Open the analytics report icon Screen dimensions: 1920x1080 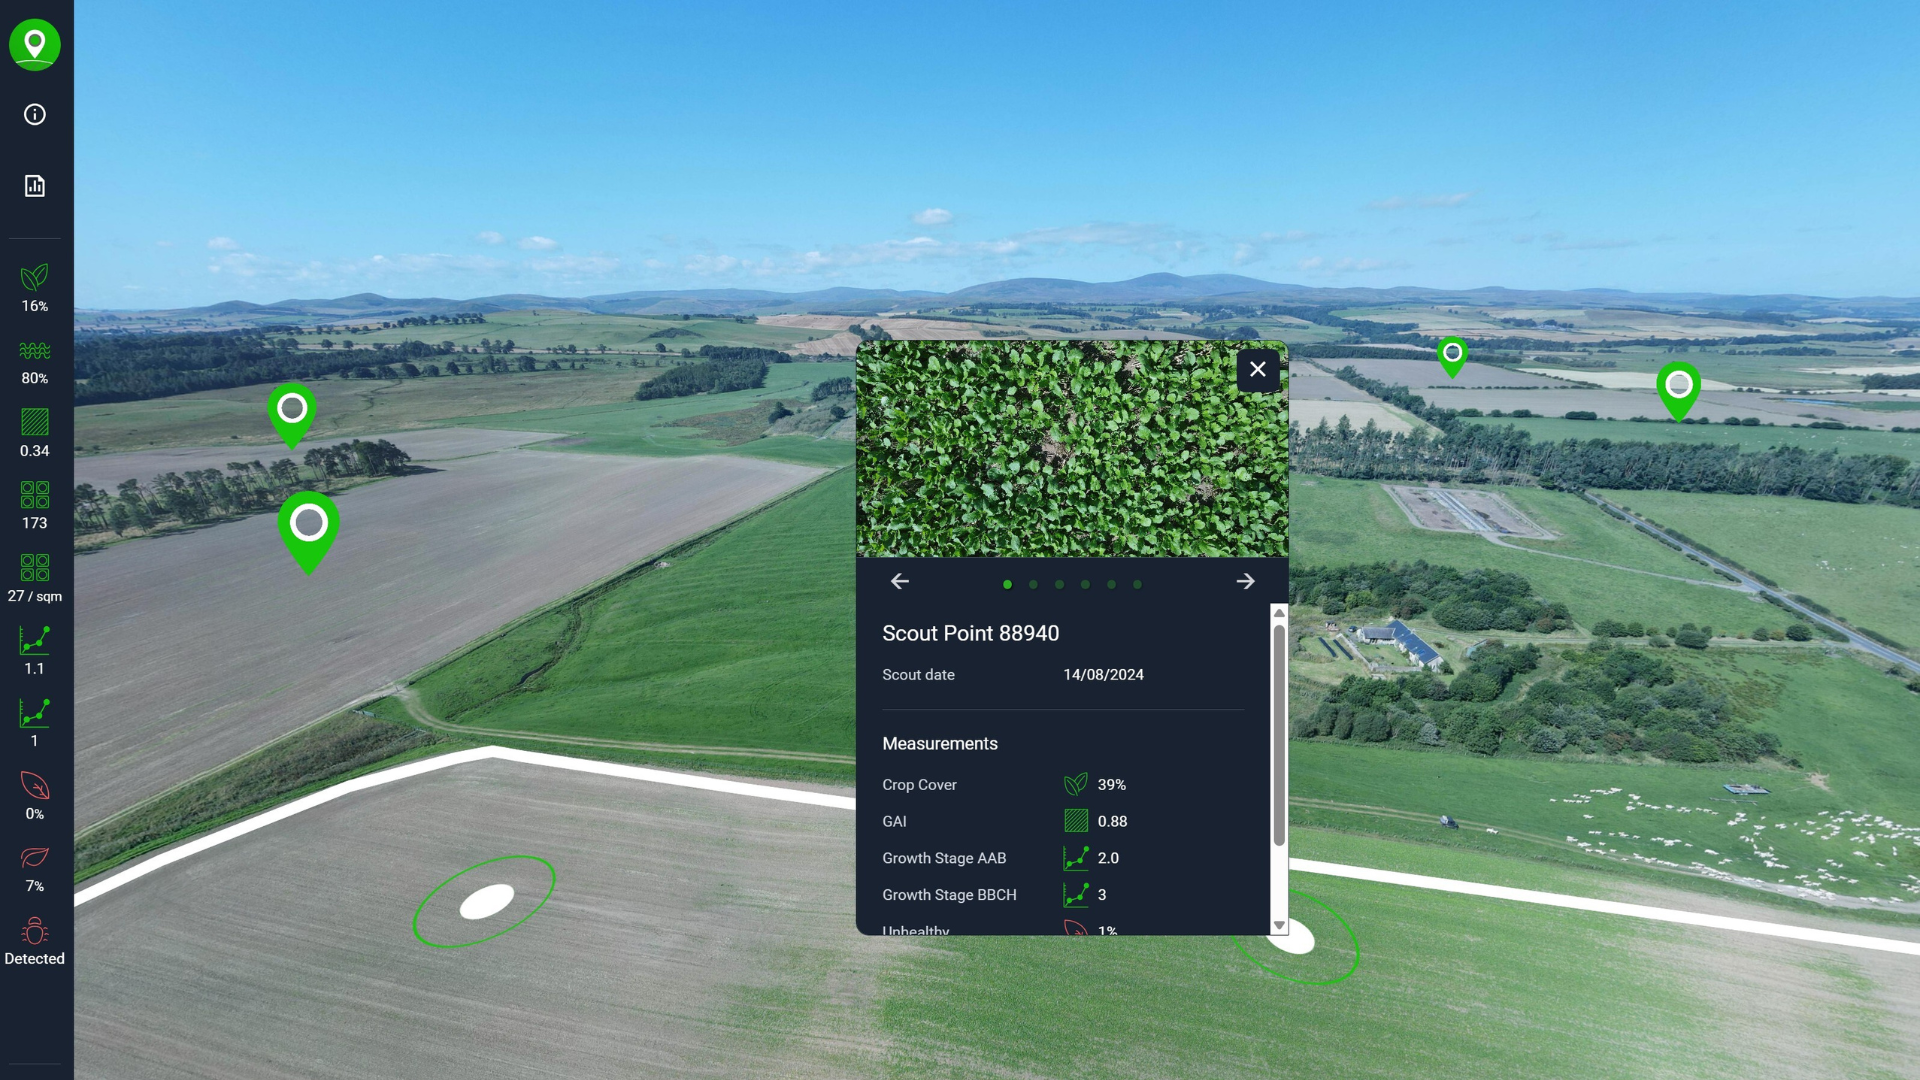(x=35, y=185)
